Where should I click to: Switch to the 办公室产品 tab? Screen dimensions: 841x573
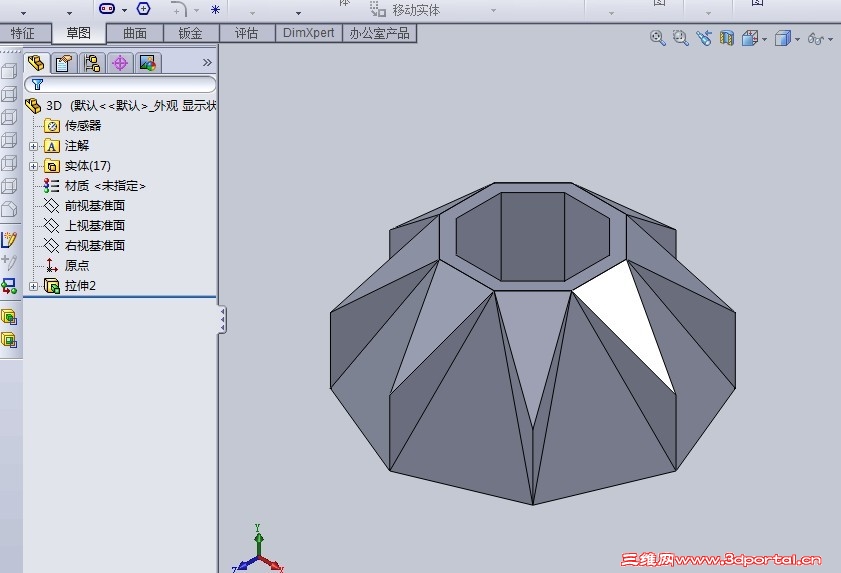point(379,33)
